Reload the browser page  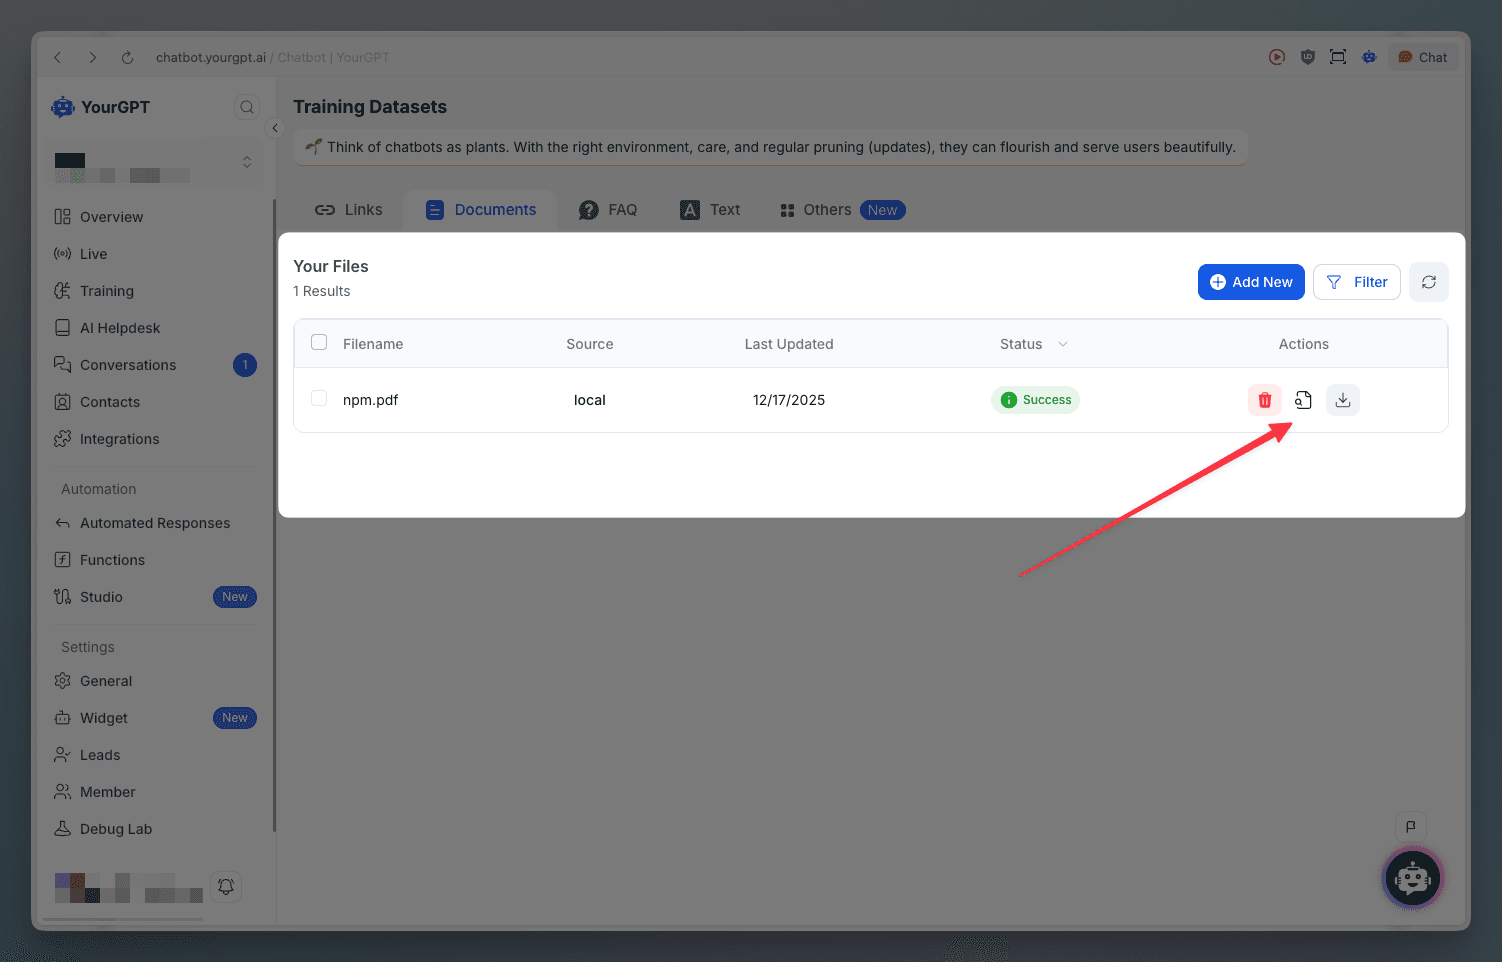(127, 58)
